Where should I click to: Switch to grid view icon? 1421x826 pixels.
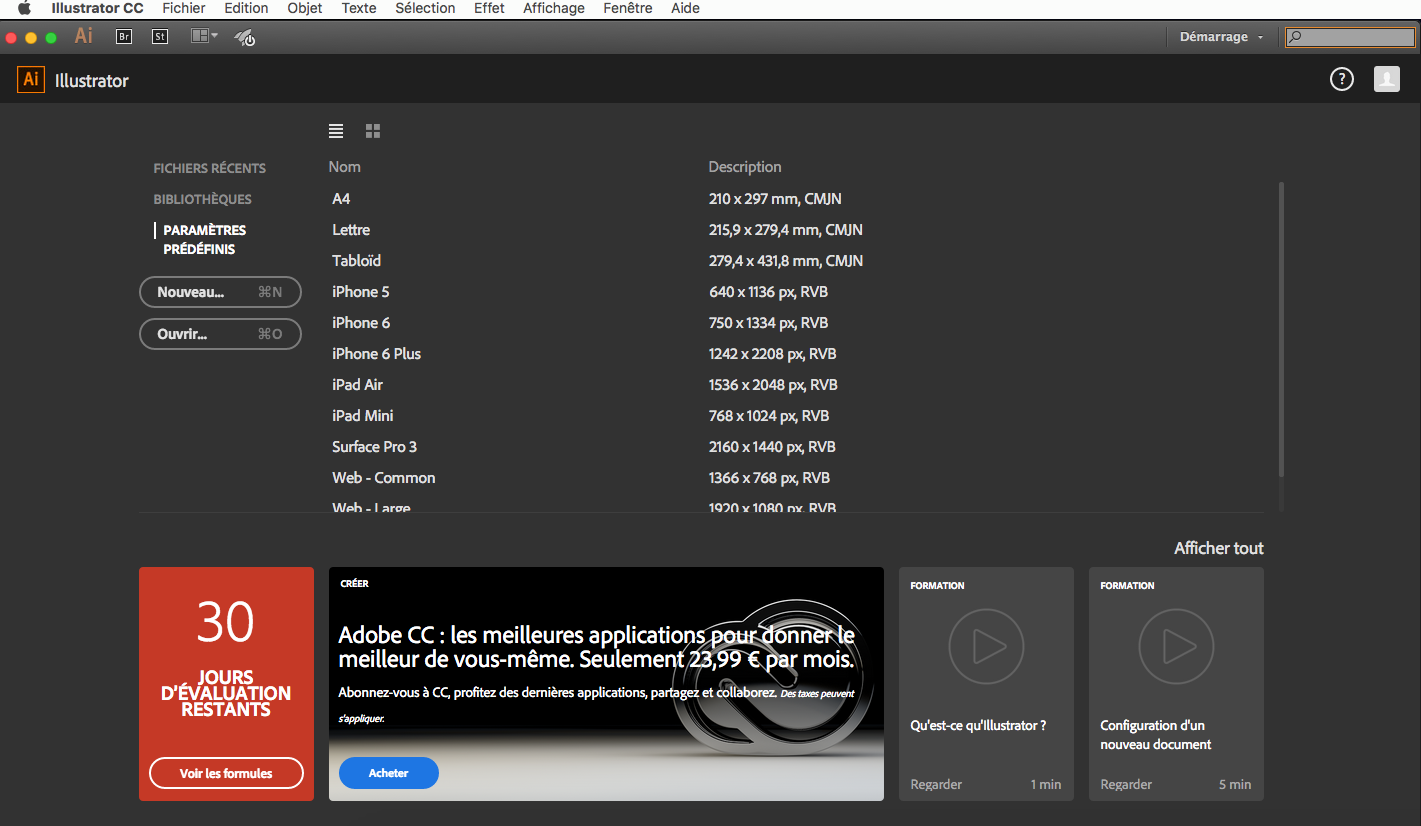[373, 131]
